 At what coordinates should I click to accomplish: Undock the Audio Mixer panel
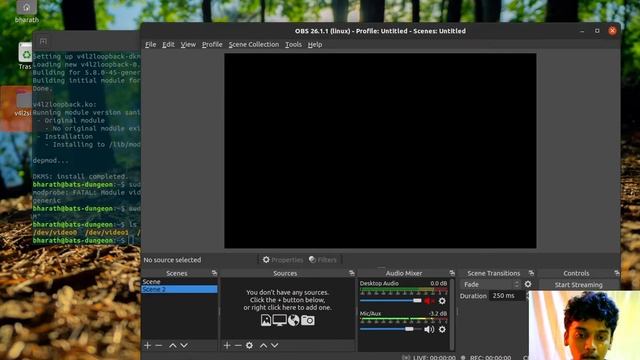tap(452, 273)
